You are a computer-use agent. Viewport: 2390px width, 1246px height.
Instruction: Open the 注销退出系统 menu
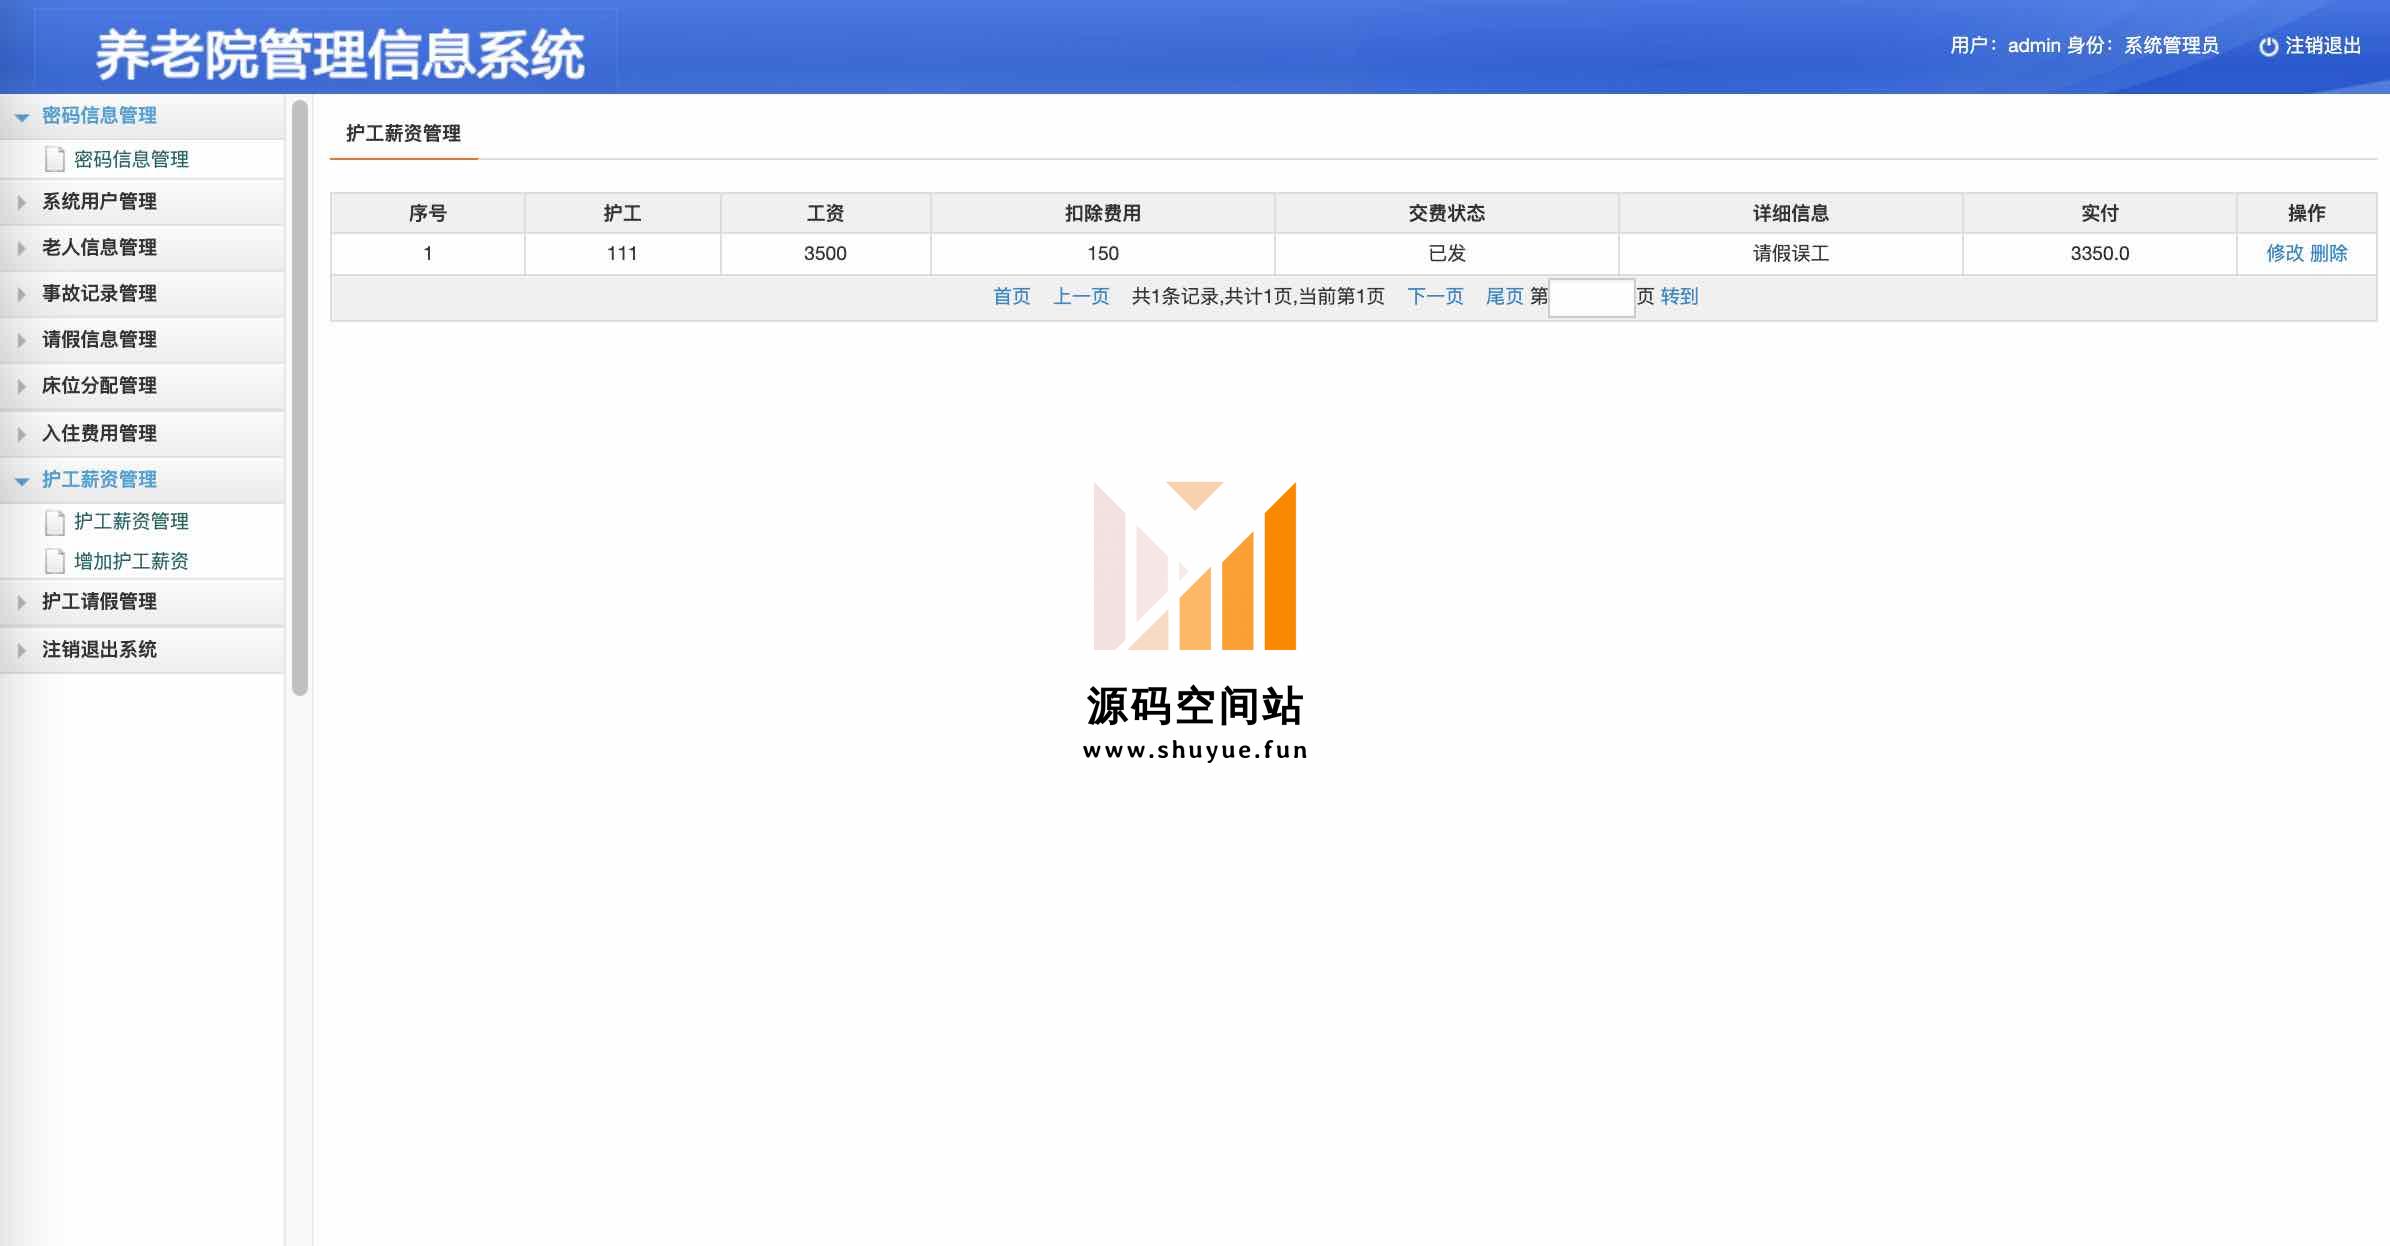pos(99,650)
